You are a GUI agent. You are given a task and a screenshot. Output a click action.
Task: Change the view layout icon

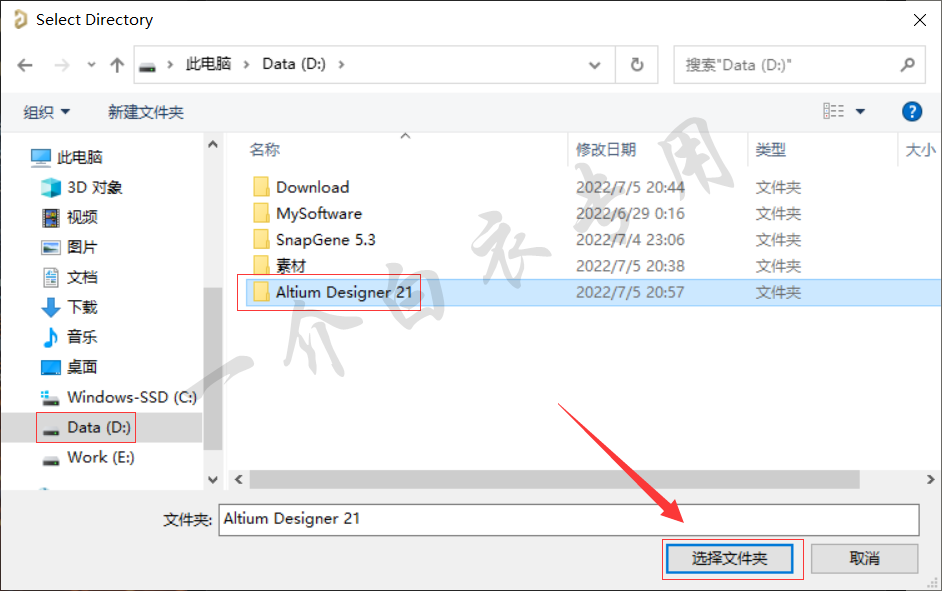[x=833, y=111]
